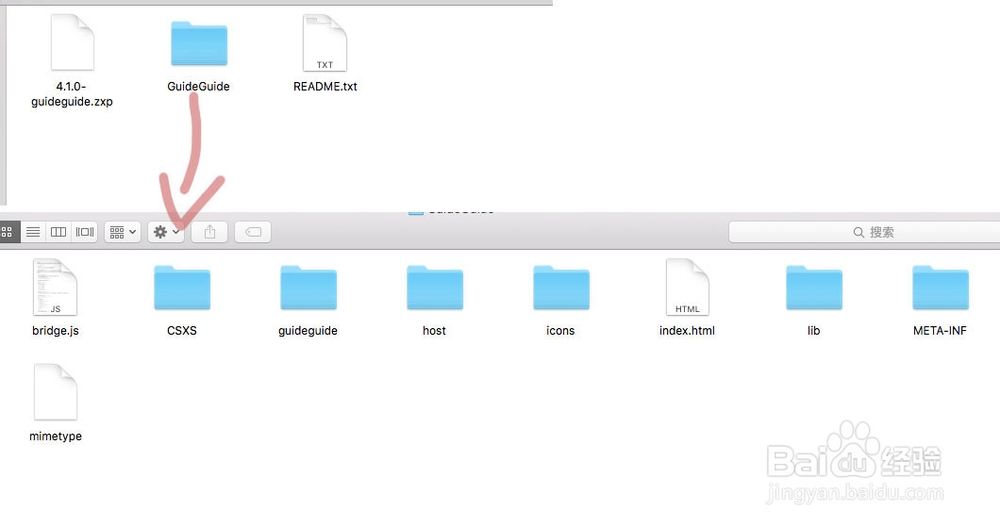This screenshot has height=527, width=1000.
Task: Click the CSXS folder name label
Action: [x=182, y=330]
